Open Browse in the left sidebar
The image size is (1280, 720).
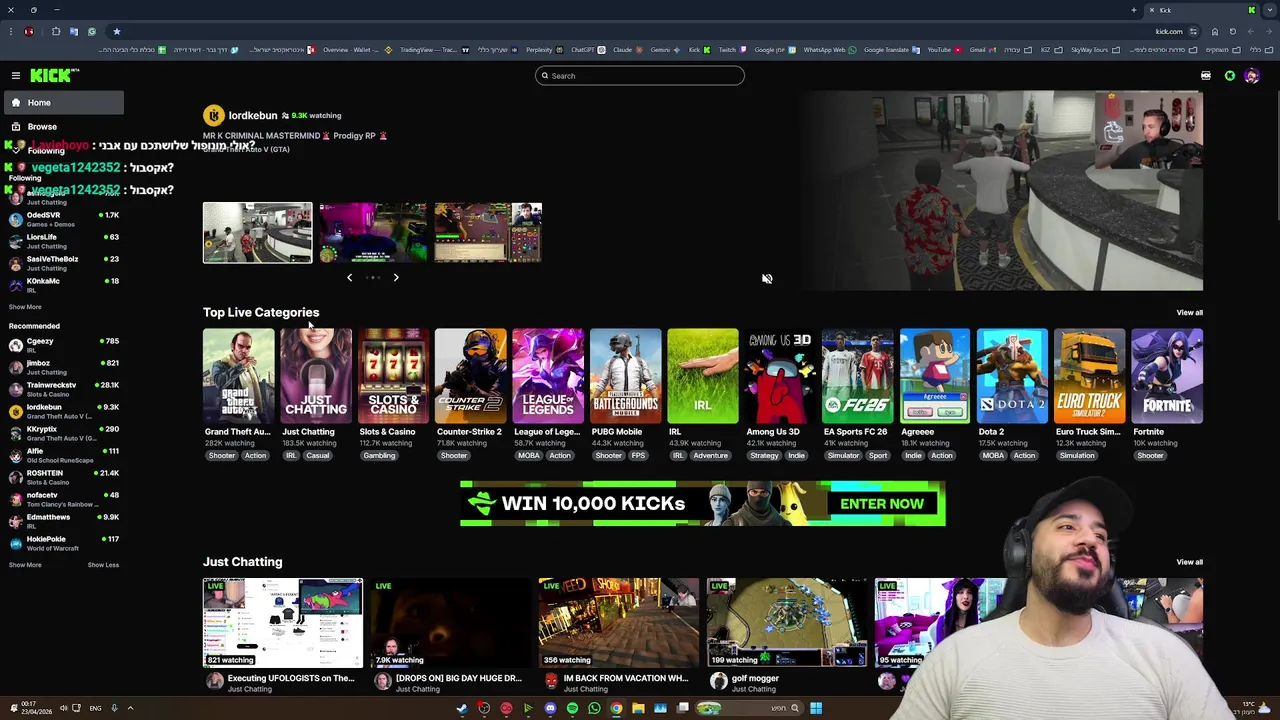tap(63, 127)
